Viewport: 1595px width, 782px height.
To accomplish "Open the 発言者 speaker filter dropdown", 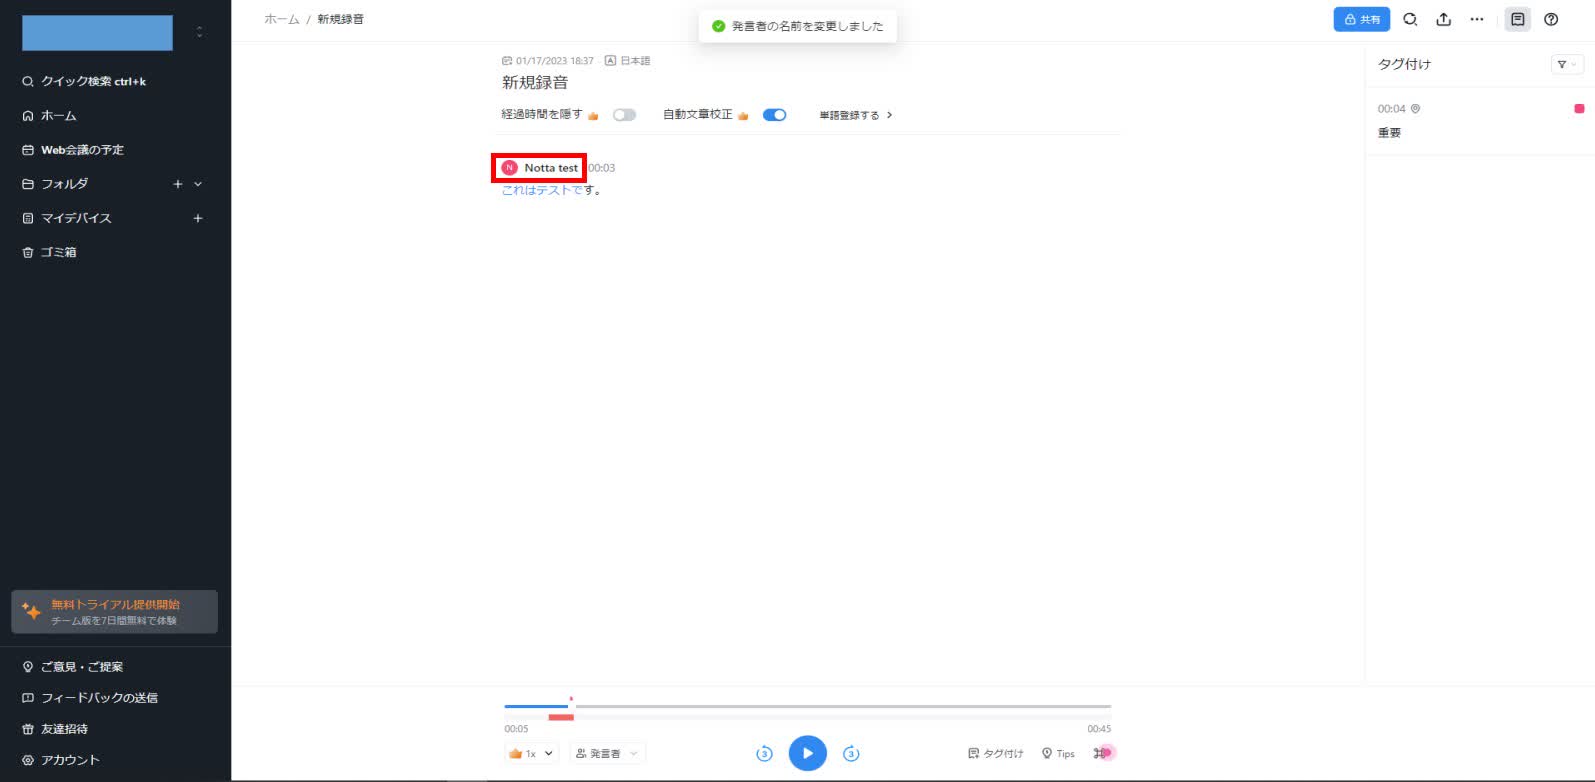I will [607, 753].
